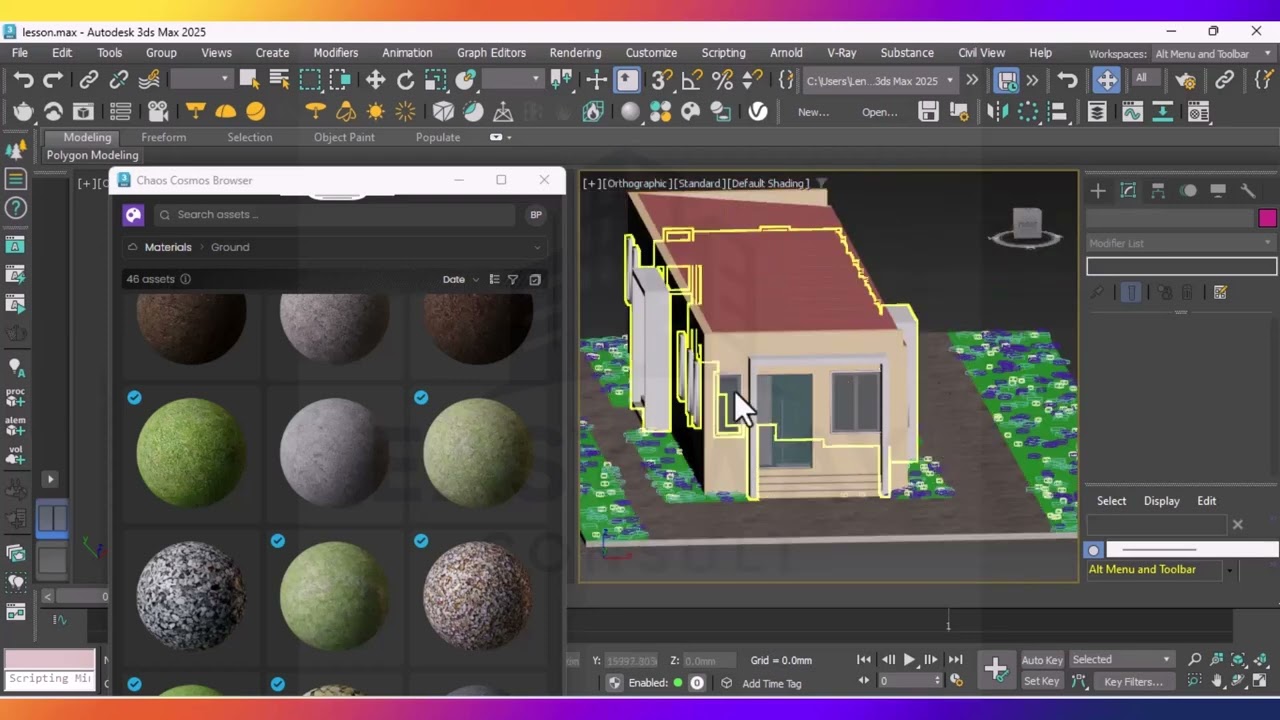Click the V-Ray logo toolbar icon
The width and height of the screenshot is (1280, 720).
click(758, 112)
